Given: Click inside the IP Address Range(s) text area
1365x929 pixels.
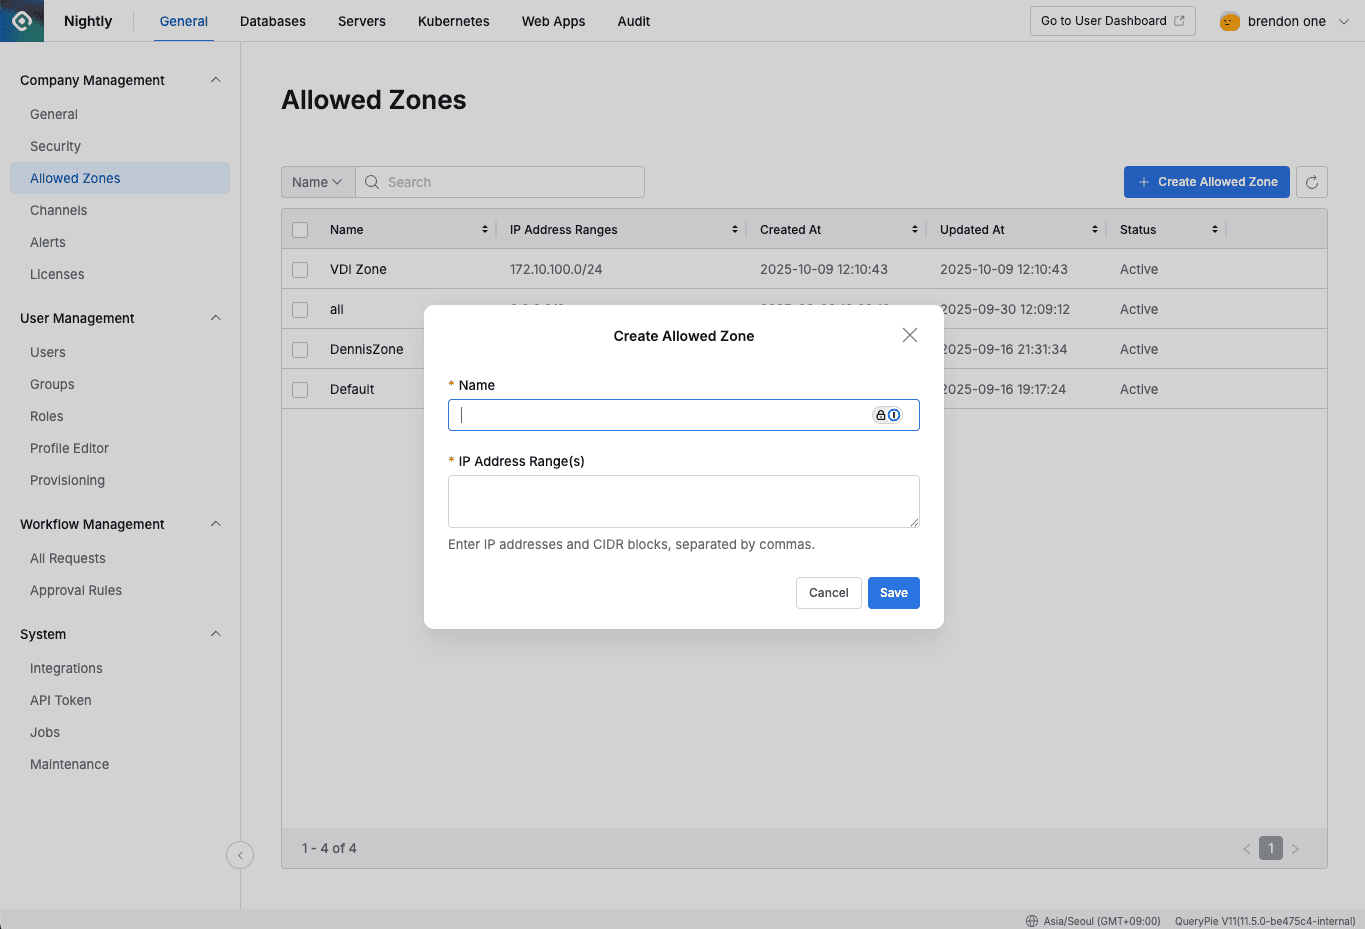Looking at the screenshot, I should tap(683, 500).
